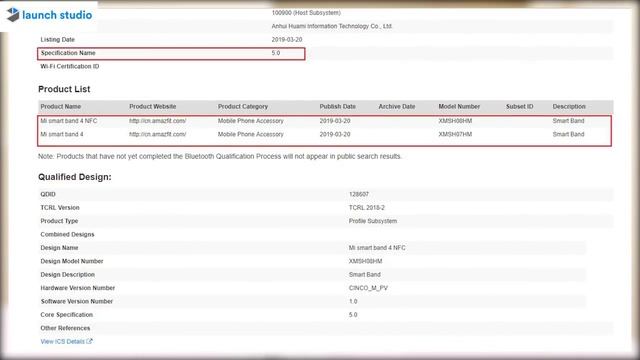Select the Design Description value Smart Band
Image resolution: width=640 pixels, height=360 pixels.
click(364, 275)
